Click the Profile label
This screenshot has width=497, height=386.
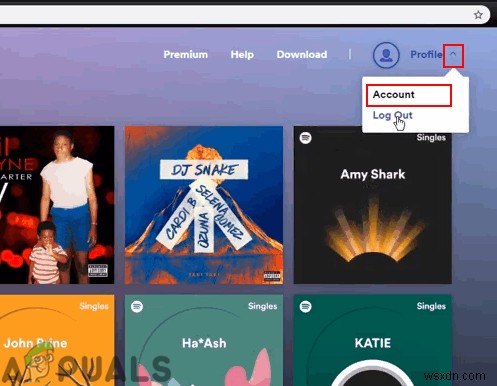(426, 54)
